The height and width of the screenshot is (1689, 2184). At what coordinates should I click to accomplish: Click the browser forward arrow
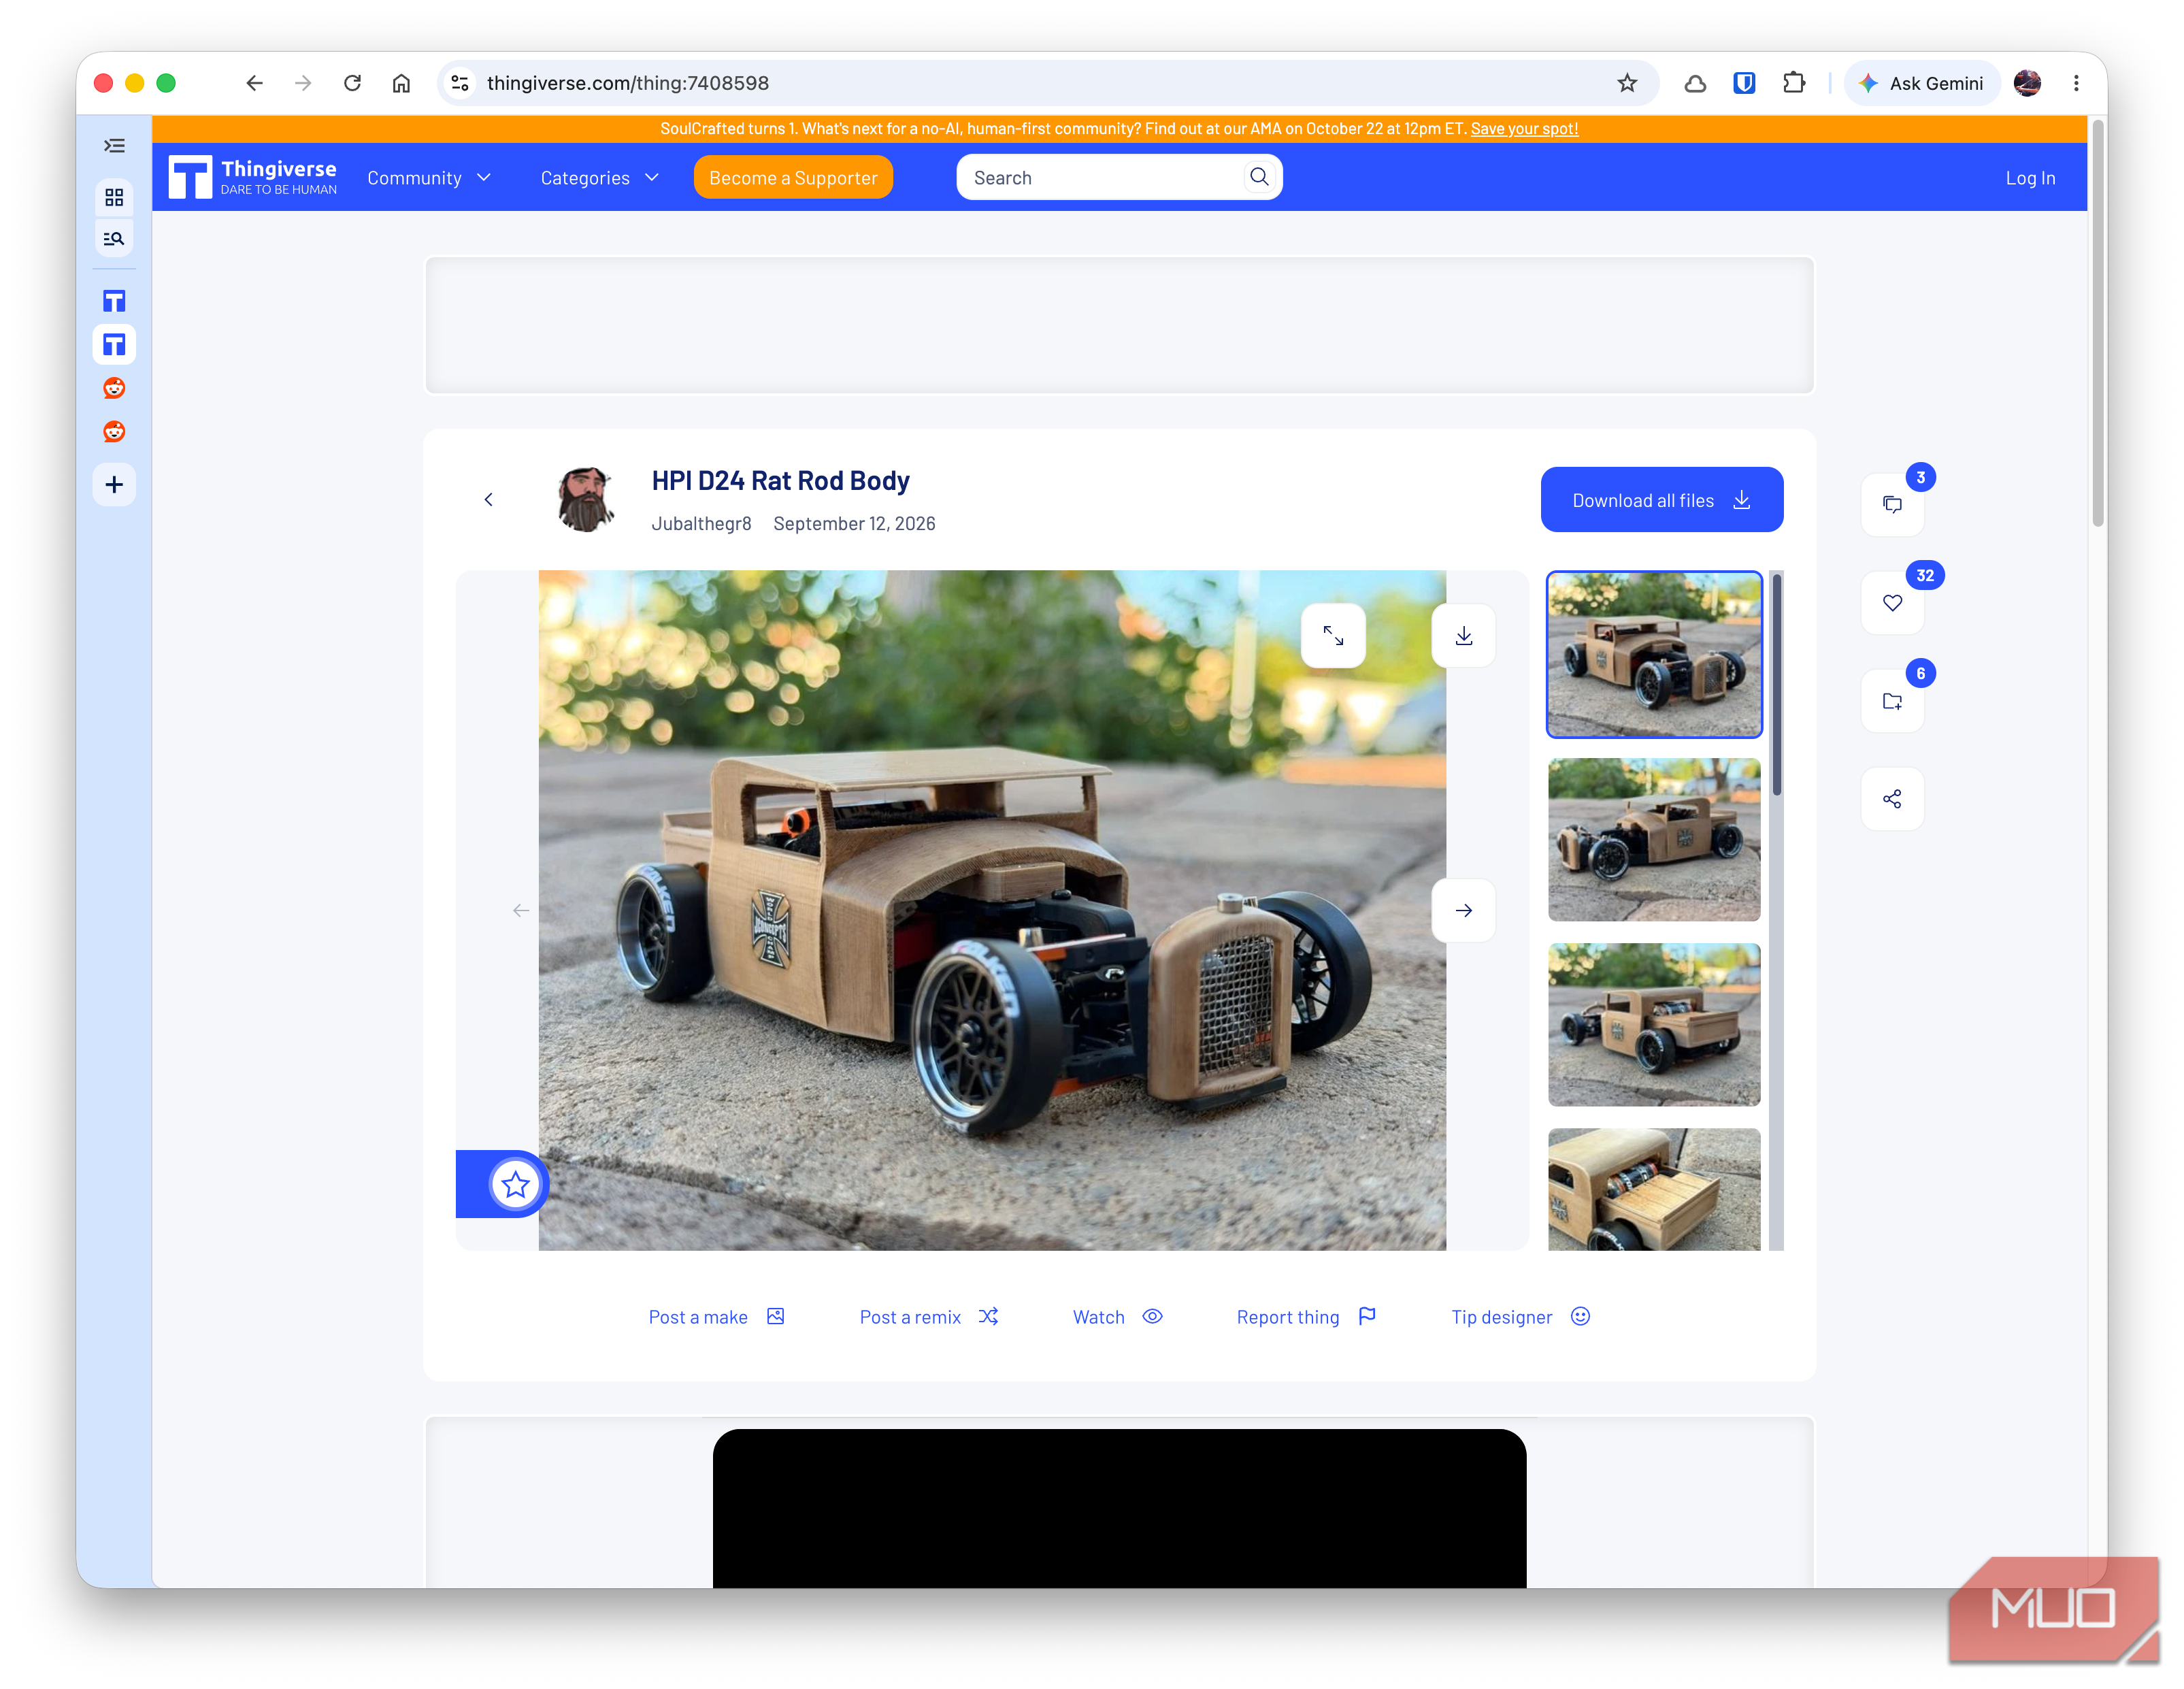click(303, 83)
